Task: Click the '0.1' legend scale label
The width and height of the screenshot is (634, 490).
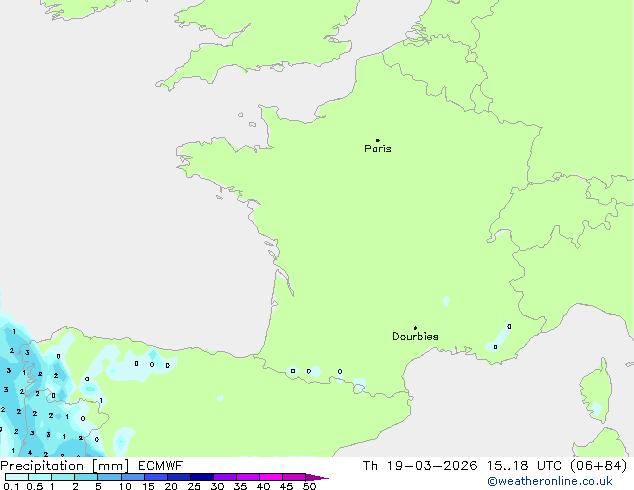Action: 11,486
